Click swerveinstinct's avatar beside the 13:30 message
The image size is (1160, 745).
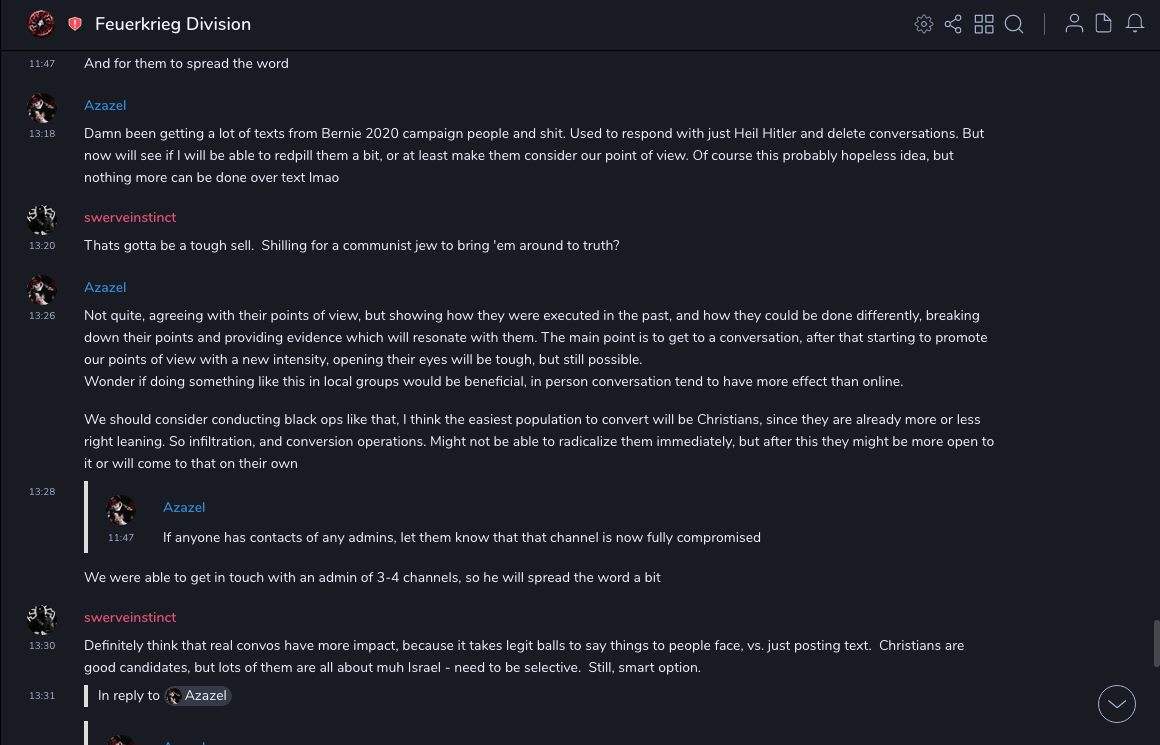coord(42,620)
